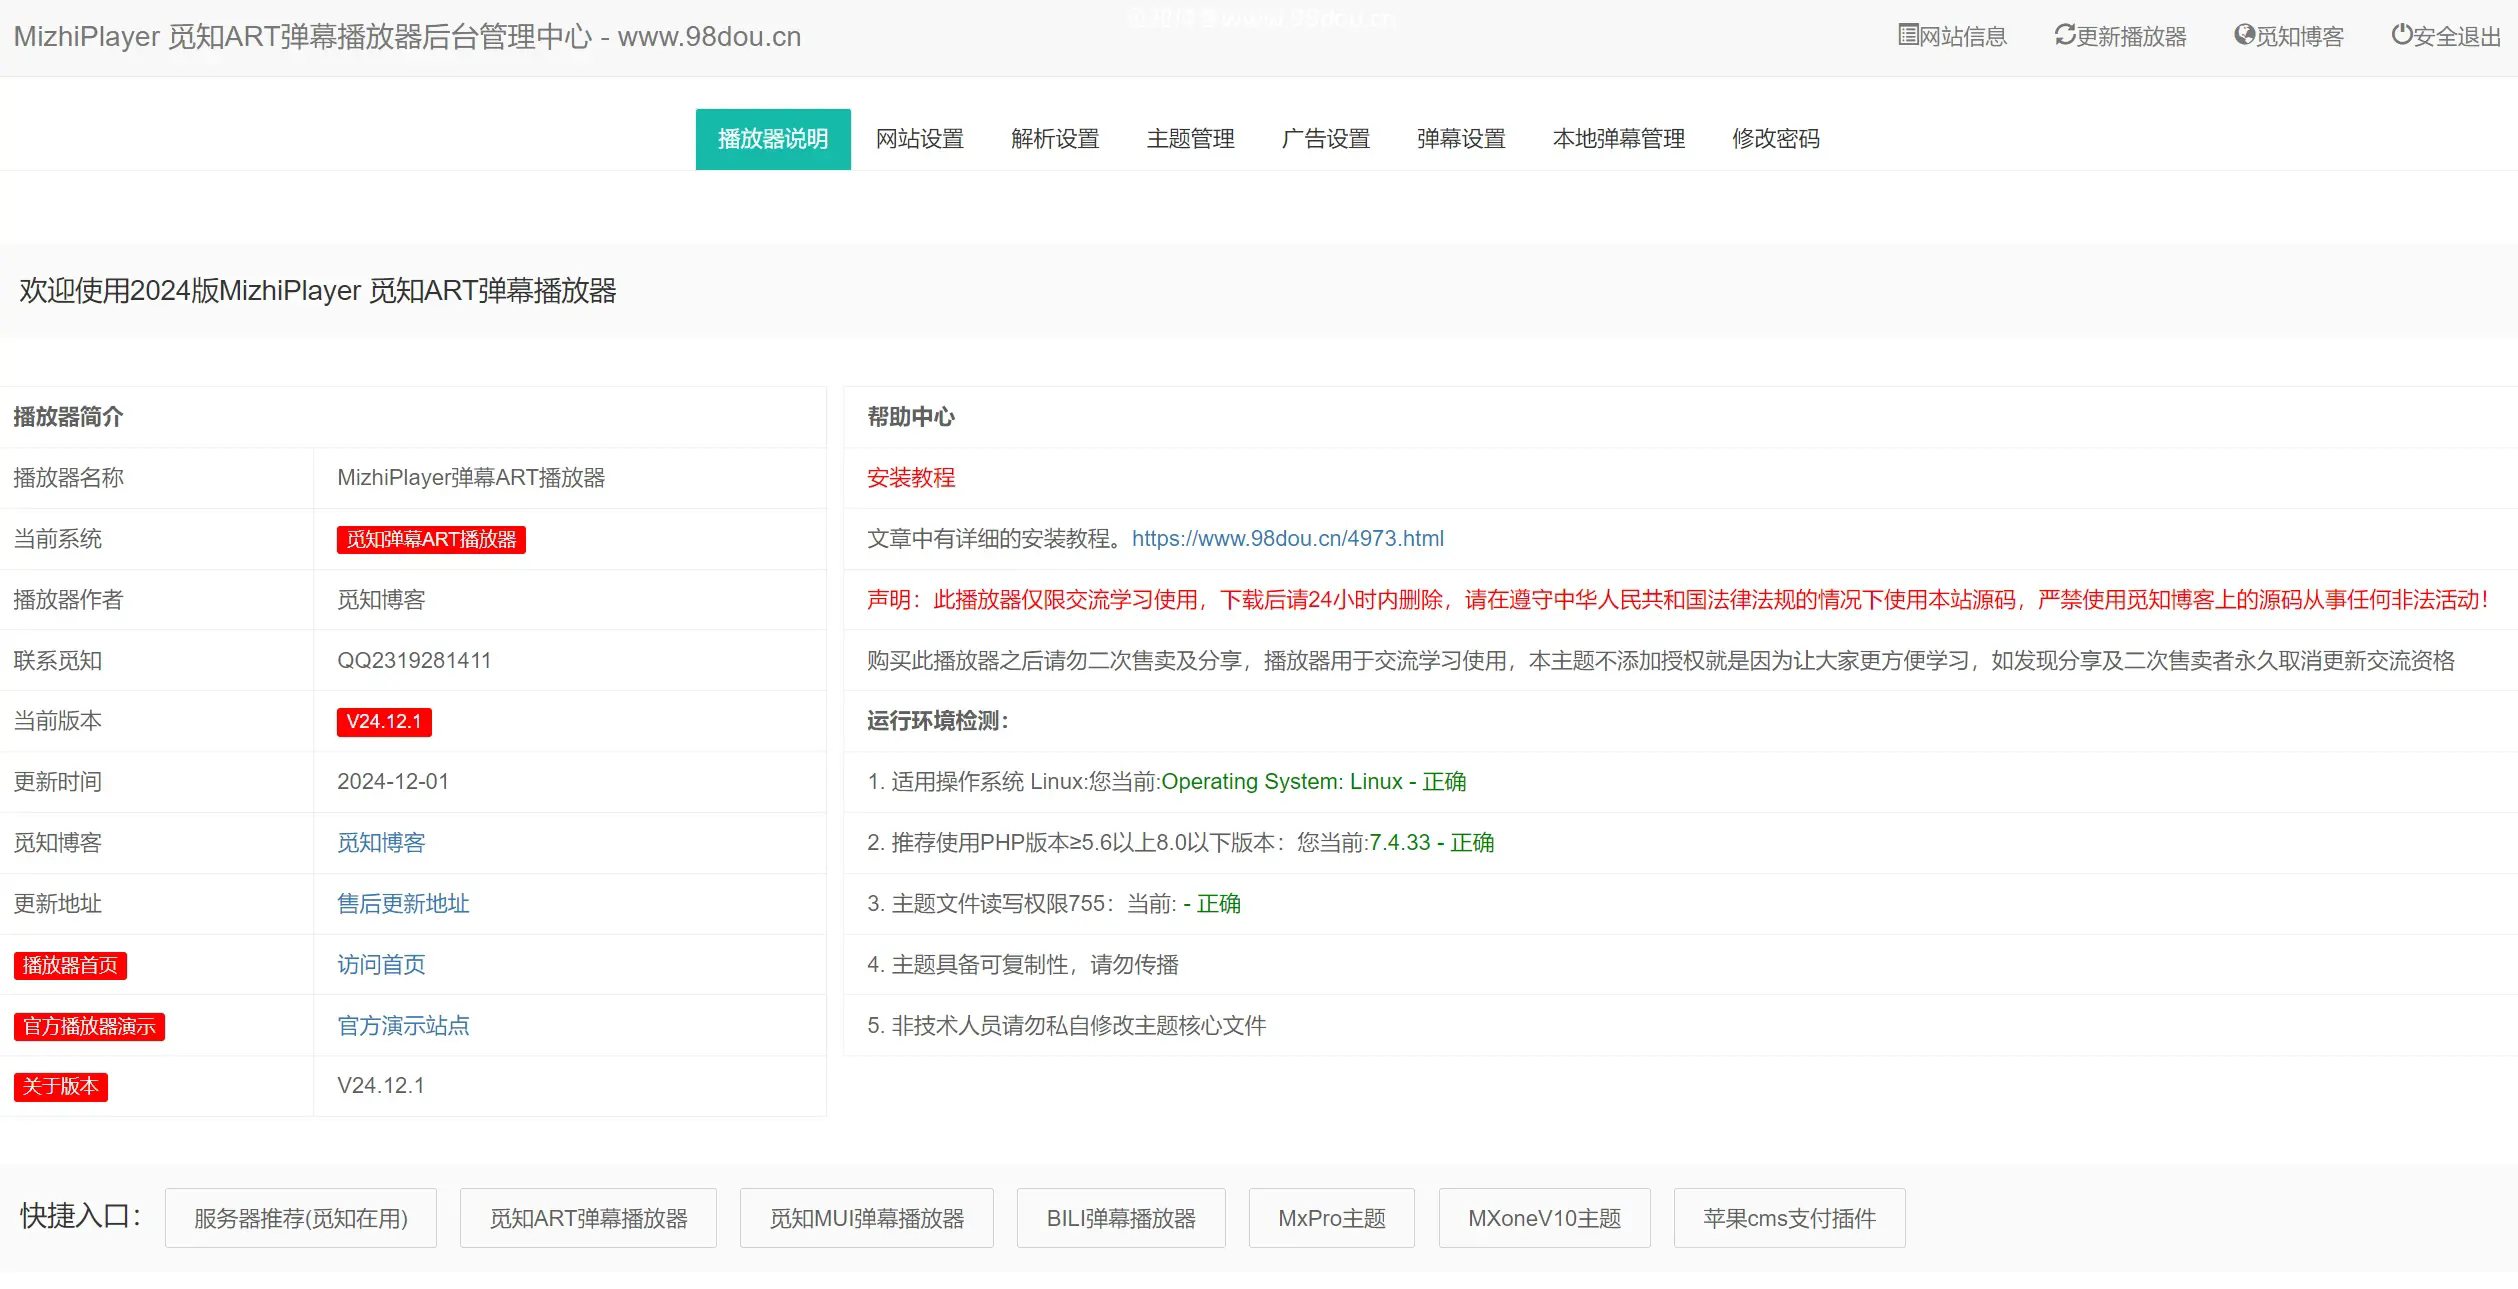The width and height of the screenshot is (2518, 1289).
Task: Click the MizhiPlayer admin center page title
Action: 407,37
